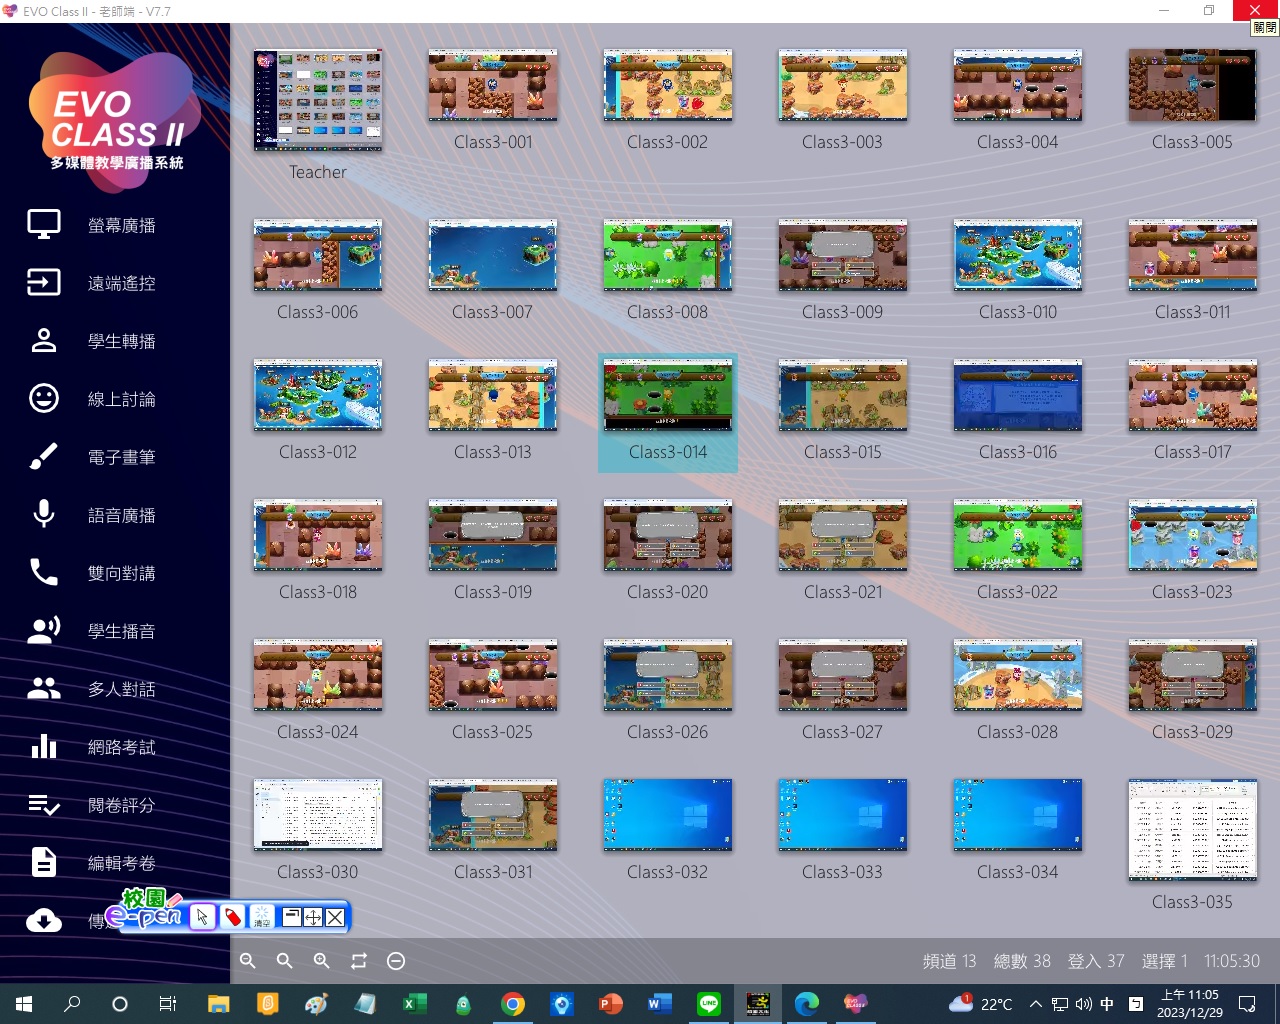The height and width of the screenshot is (1024, 1280).
Task: Select the red pen tool in e-pen bar
Action: [232, 917]
